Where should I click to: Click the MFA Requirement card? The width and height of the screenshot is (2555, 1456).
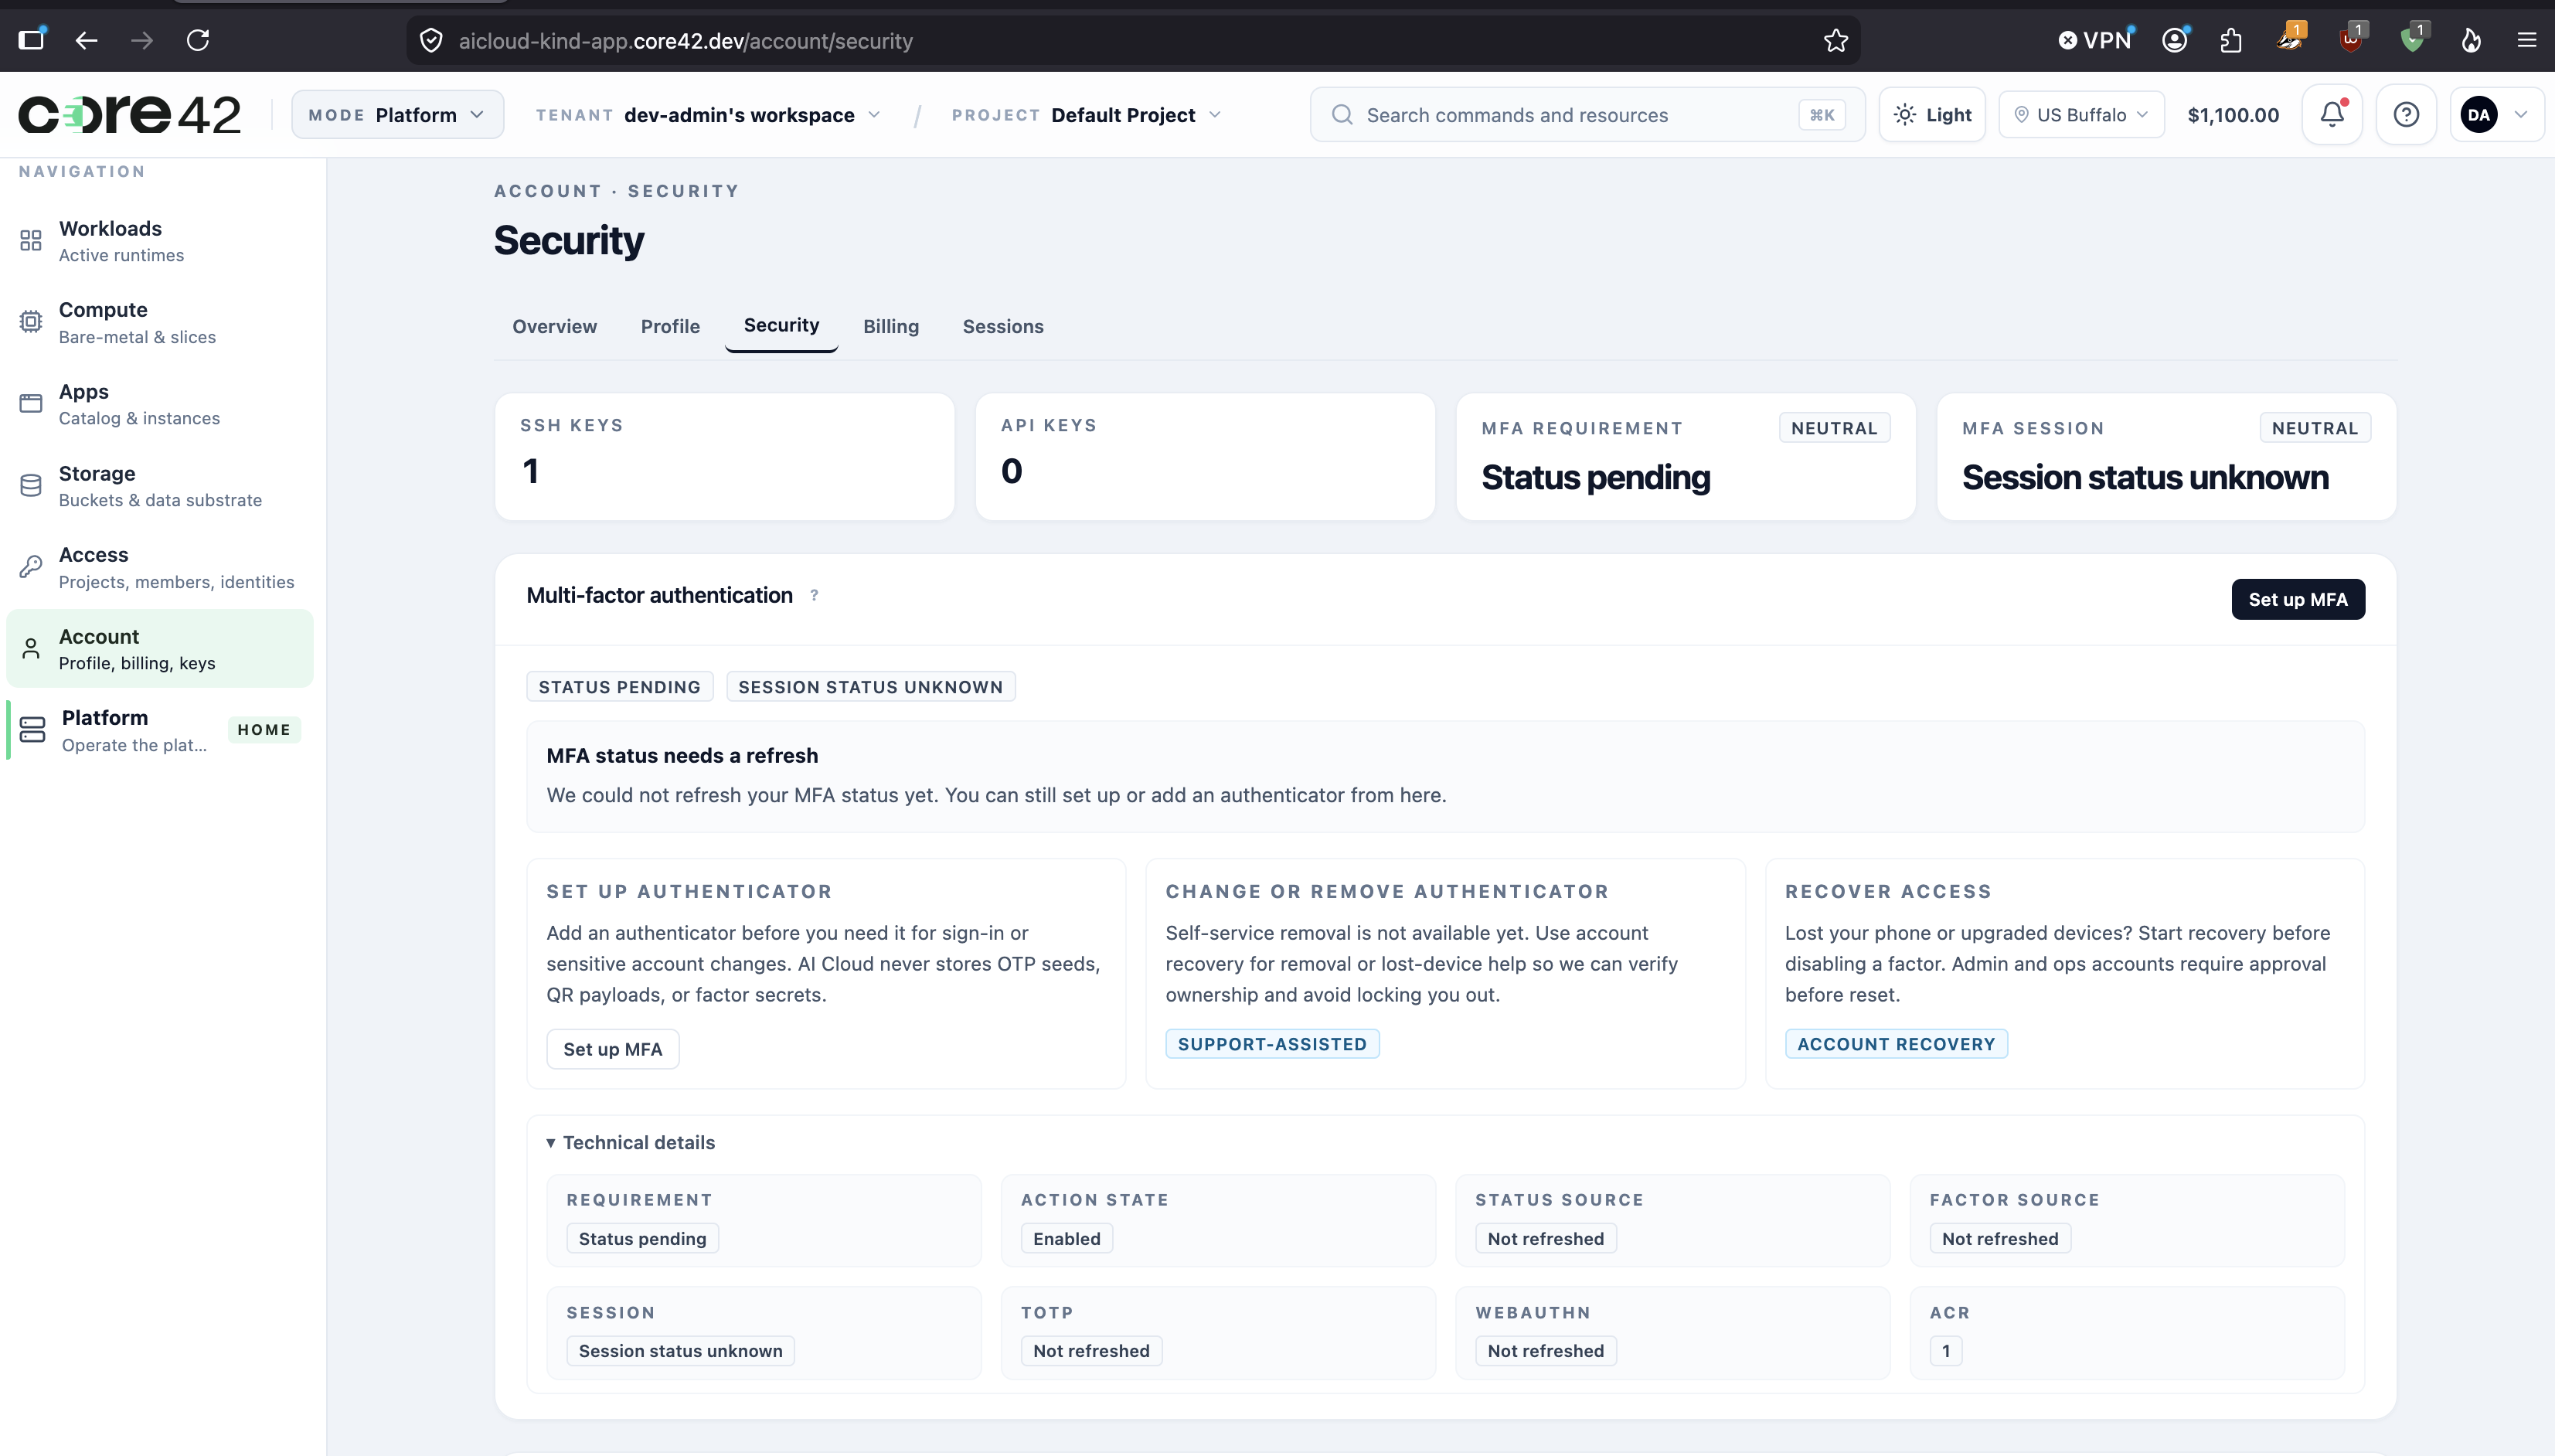[1685, 457]
